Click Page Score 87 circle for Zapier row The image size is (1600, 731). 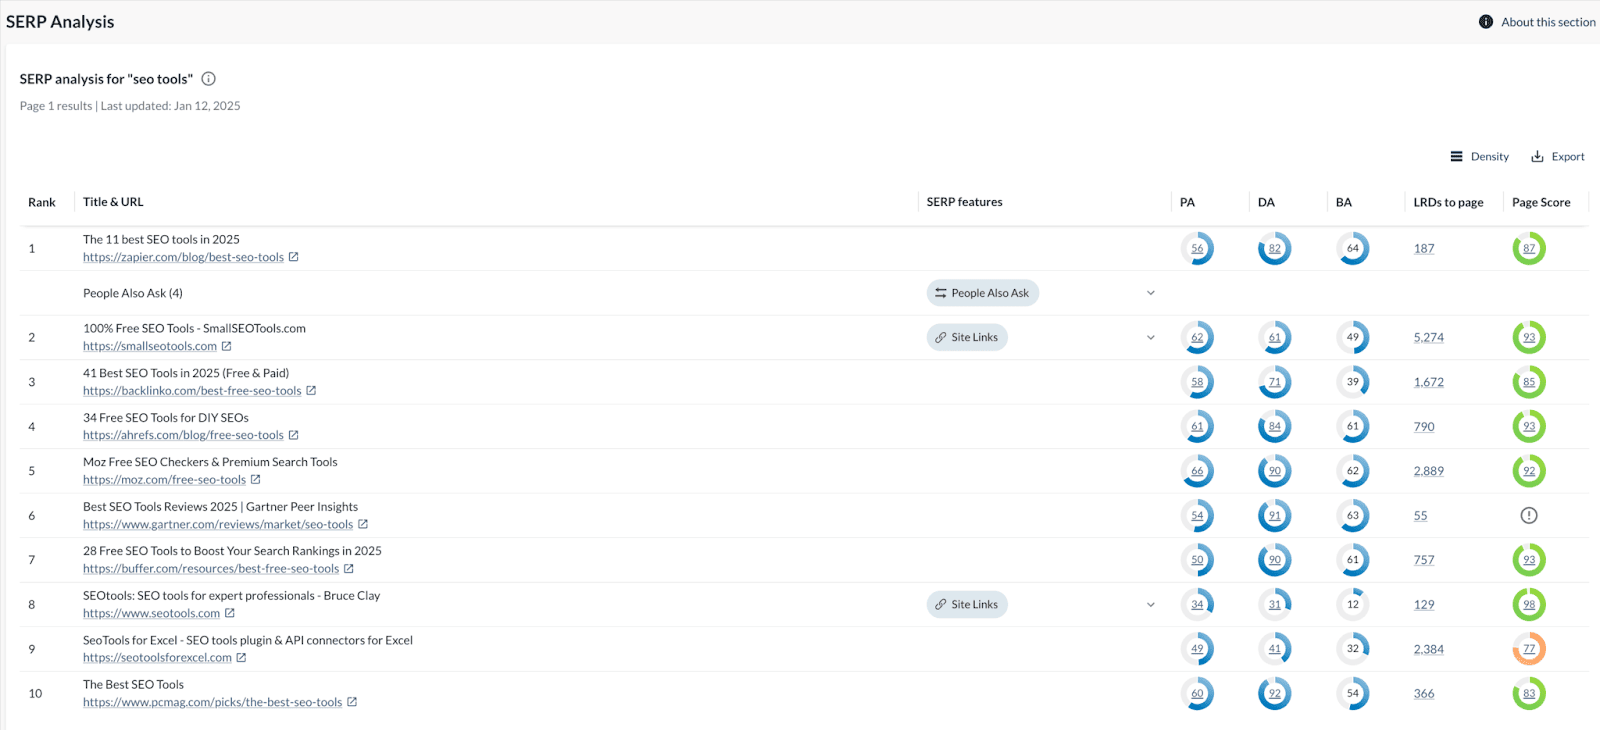click(1529, 249)
